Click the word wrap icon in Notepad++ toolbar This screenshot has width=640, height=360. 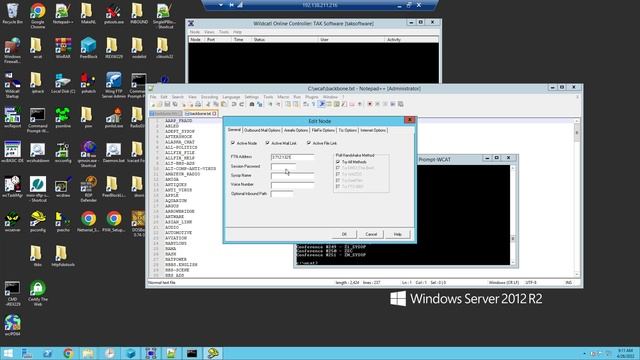point(306,104)
